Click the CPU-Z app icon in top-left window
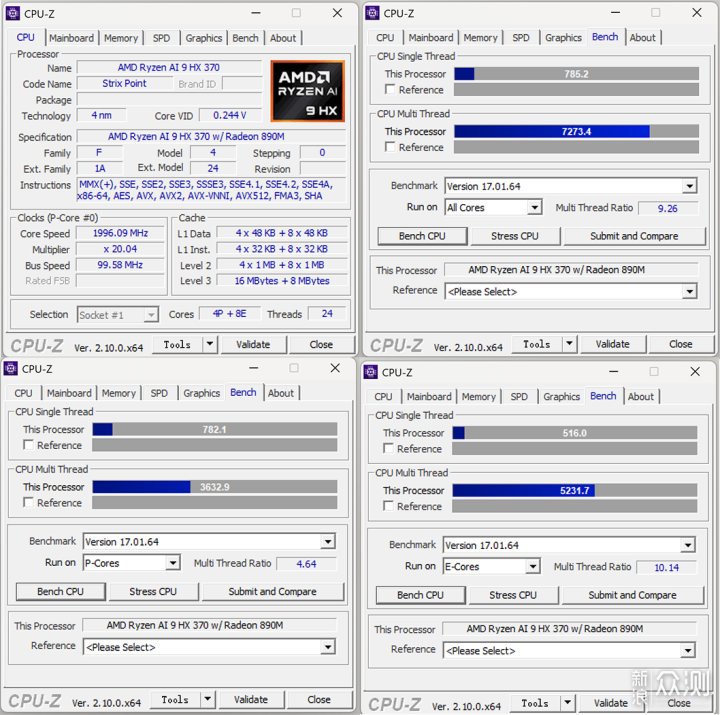 pyautogui.click(x=12, y=13)
